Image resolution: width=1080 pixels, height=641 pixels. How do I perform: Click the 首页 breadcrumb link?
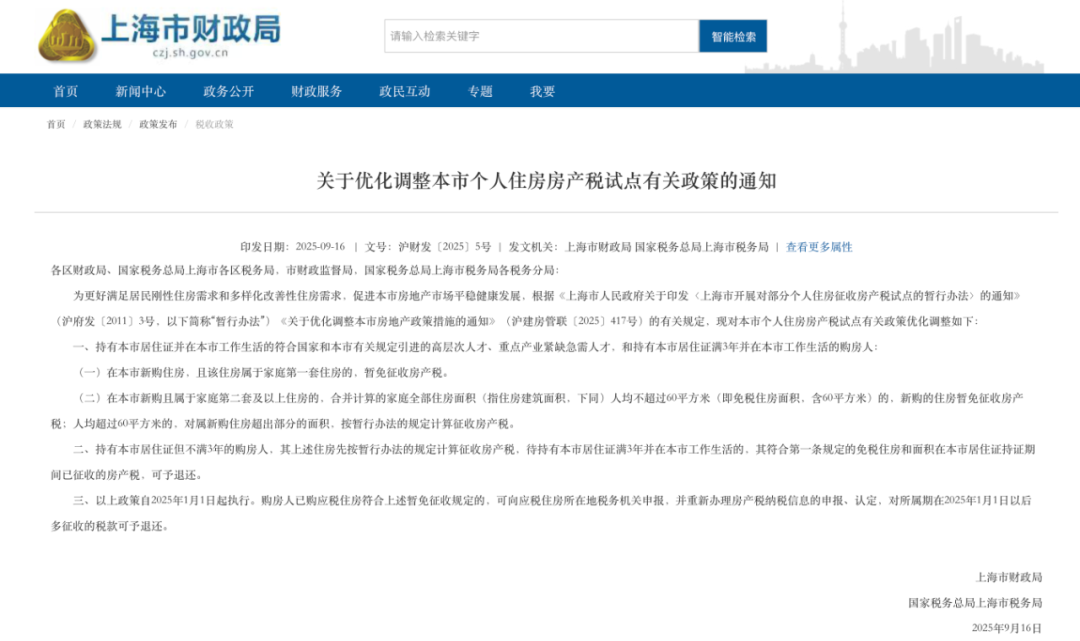(x=55, y=124)
